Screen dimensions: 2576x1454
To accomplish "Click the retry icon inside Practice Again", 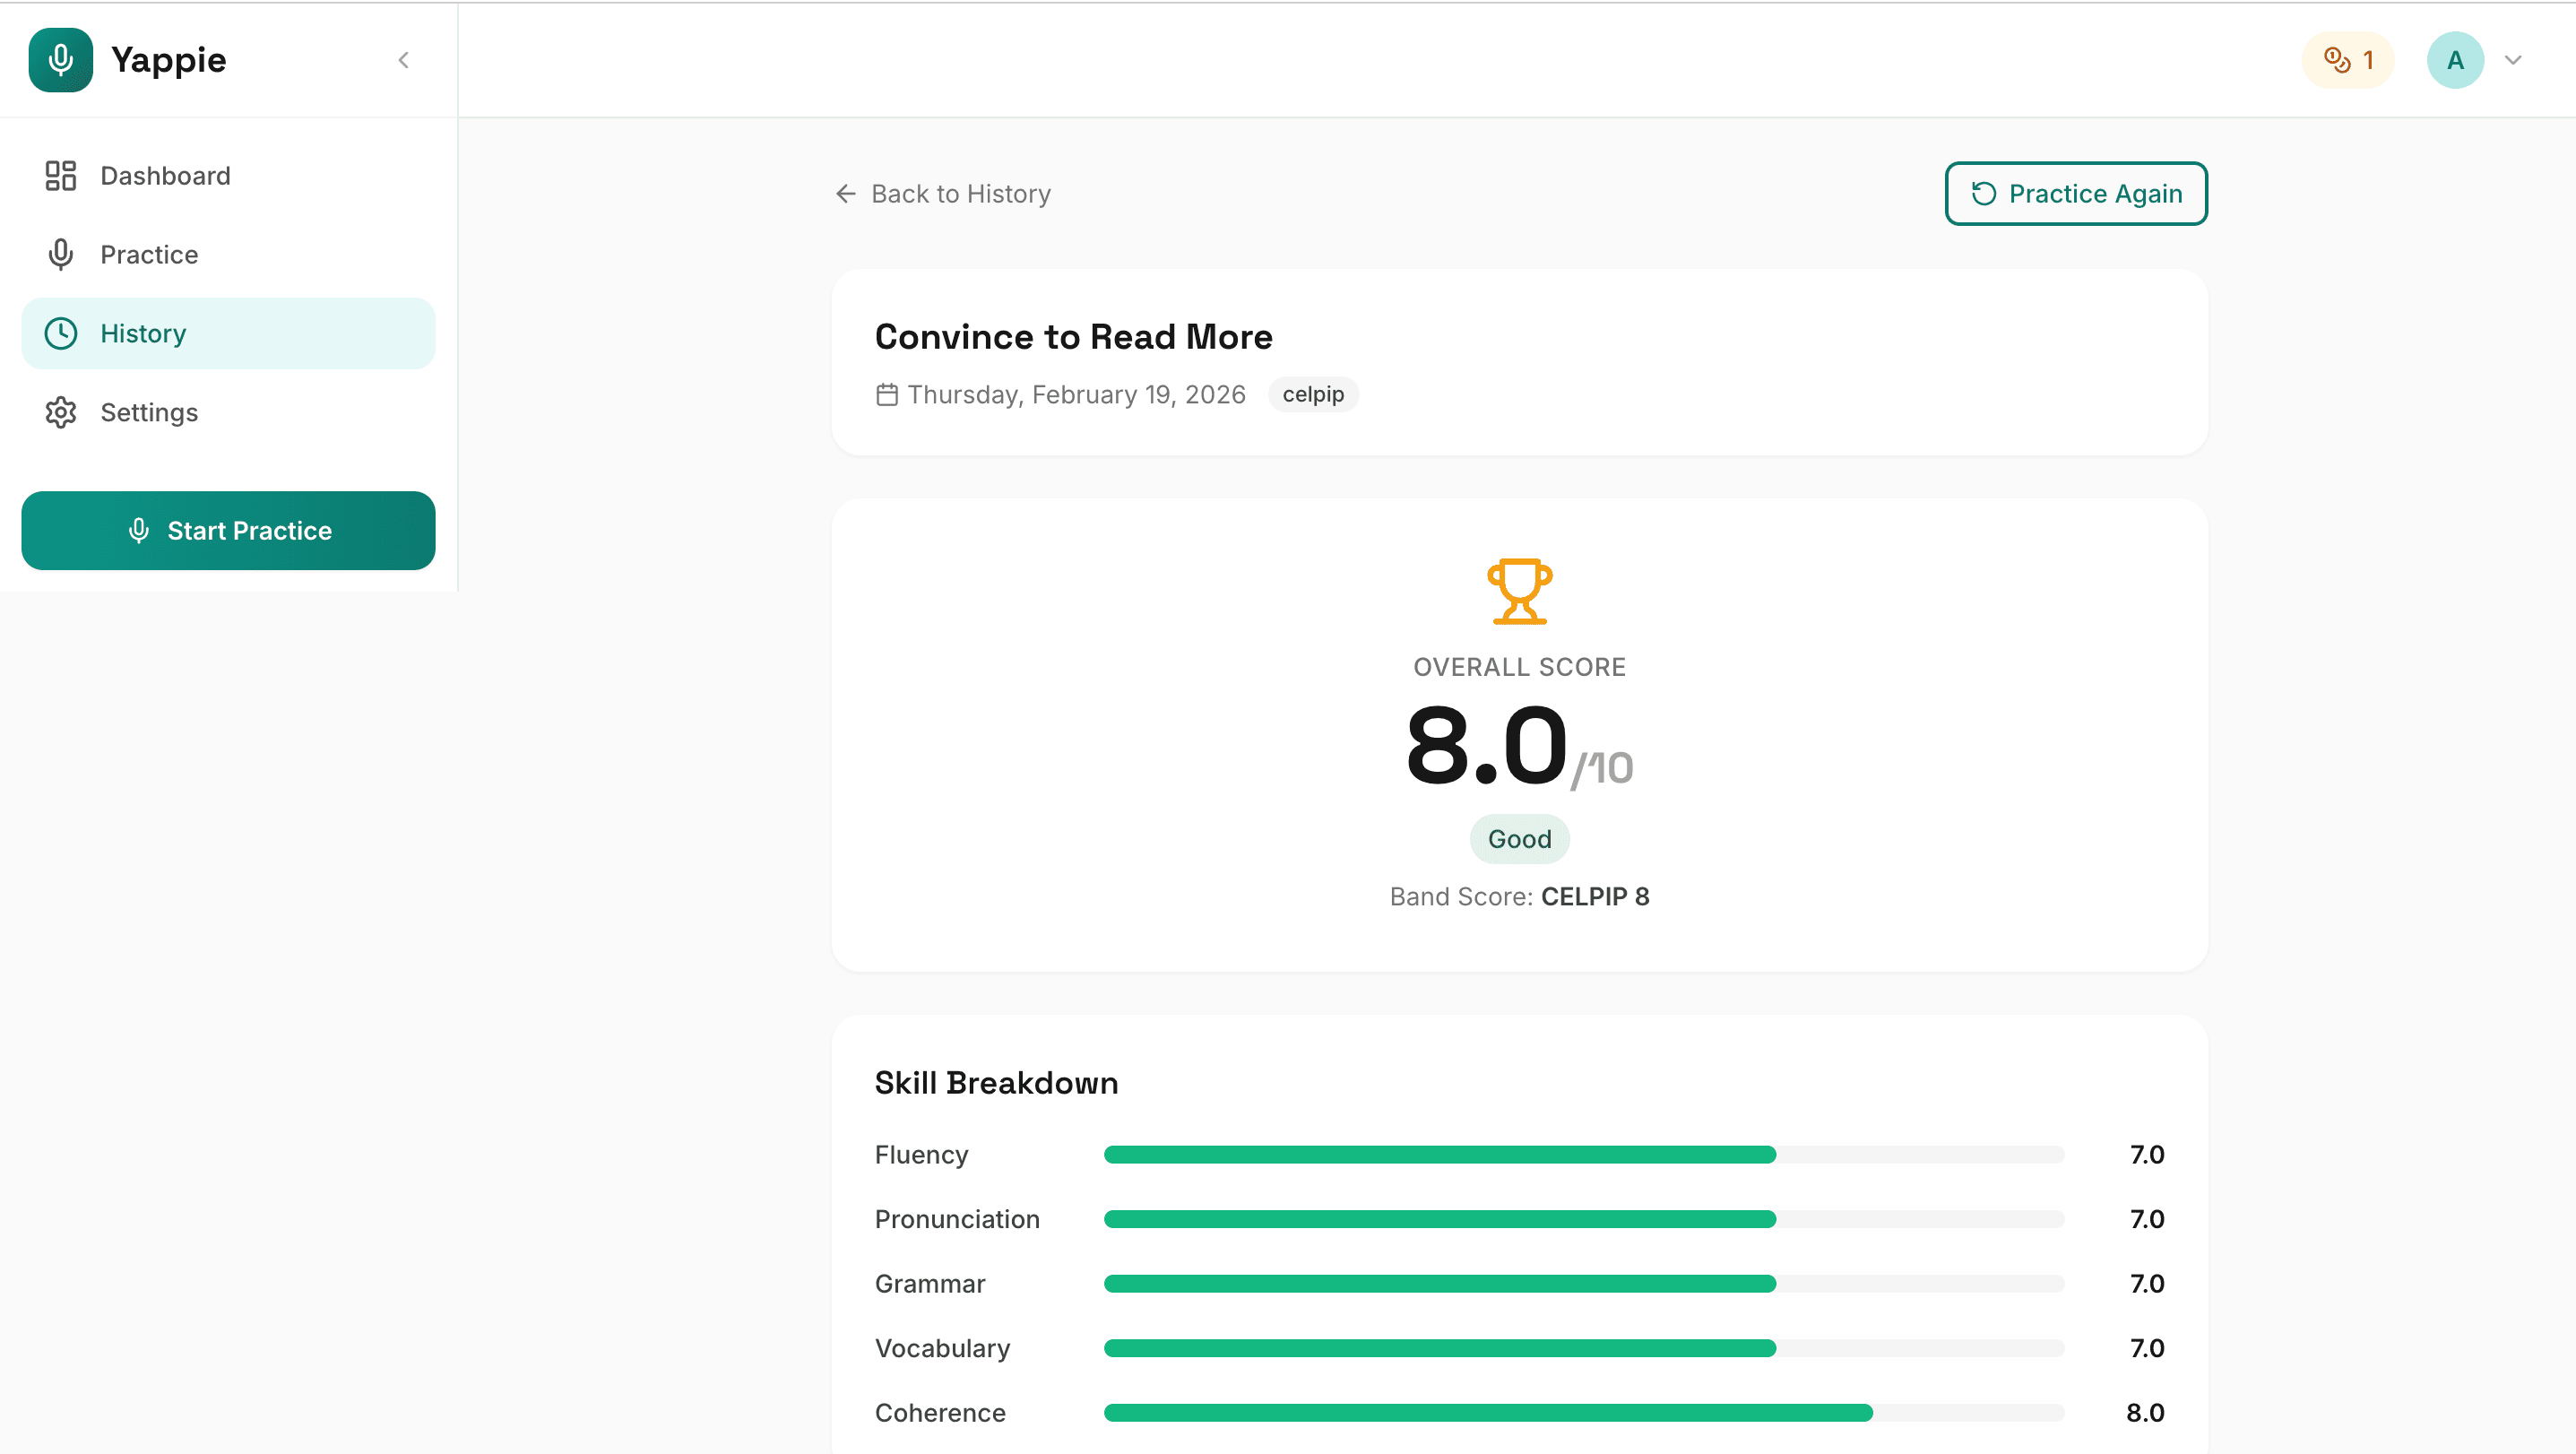I will pos(1985,193).
